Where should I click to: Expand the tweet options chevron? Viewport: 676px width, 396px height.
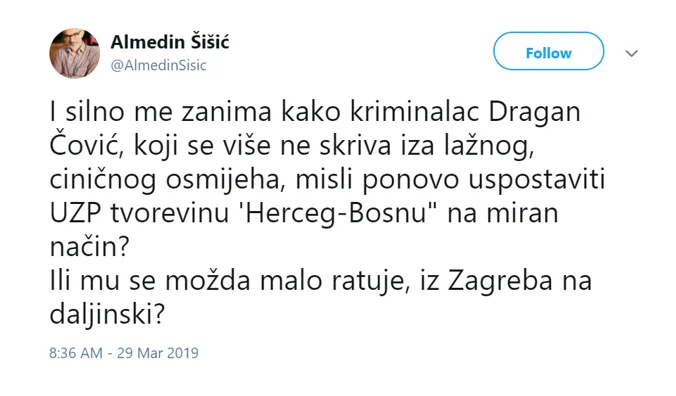pyautogui.click(x=632, y=53)
